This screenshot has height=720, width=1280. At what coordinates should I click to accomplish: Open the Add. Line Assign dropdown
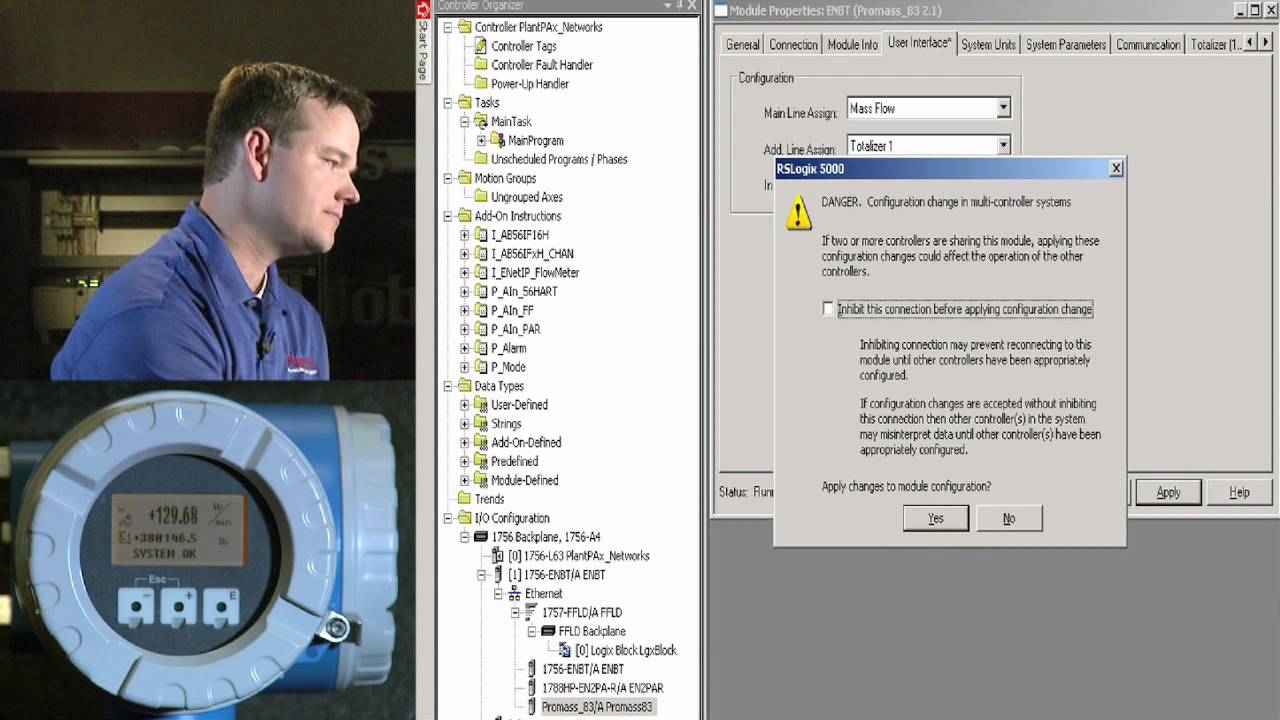(1003, 146)
